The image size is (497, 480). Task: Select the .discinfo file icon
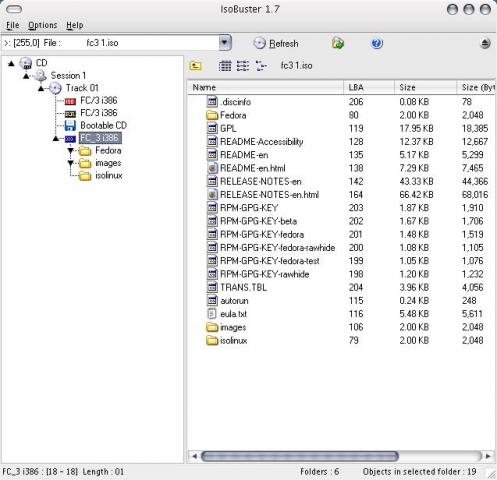coord(212,102)
